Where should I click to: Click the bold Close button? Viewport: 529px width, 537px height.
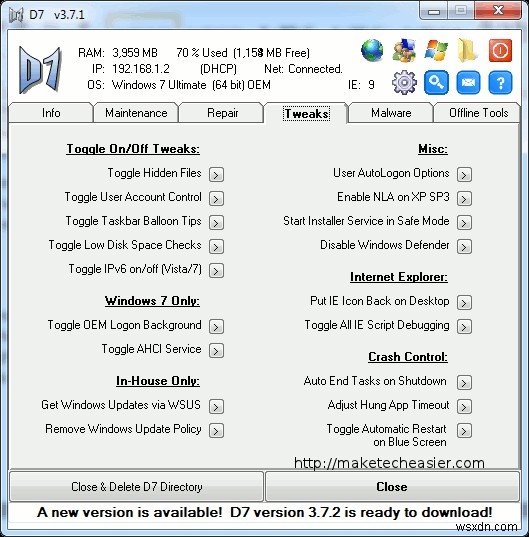point(392,487)
